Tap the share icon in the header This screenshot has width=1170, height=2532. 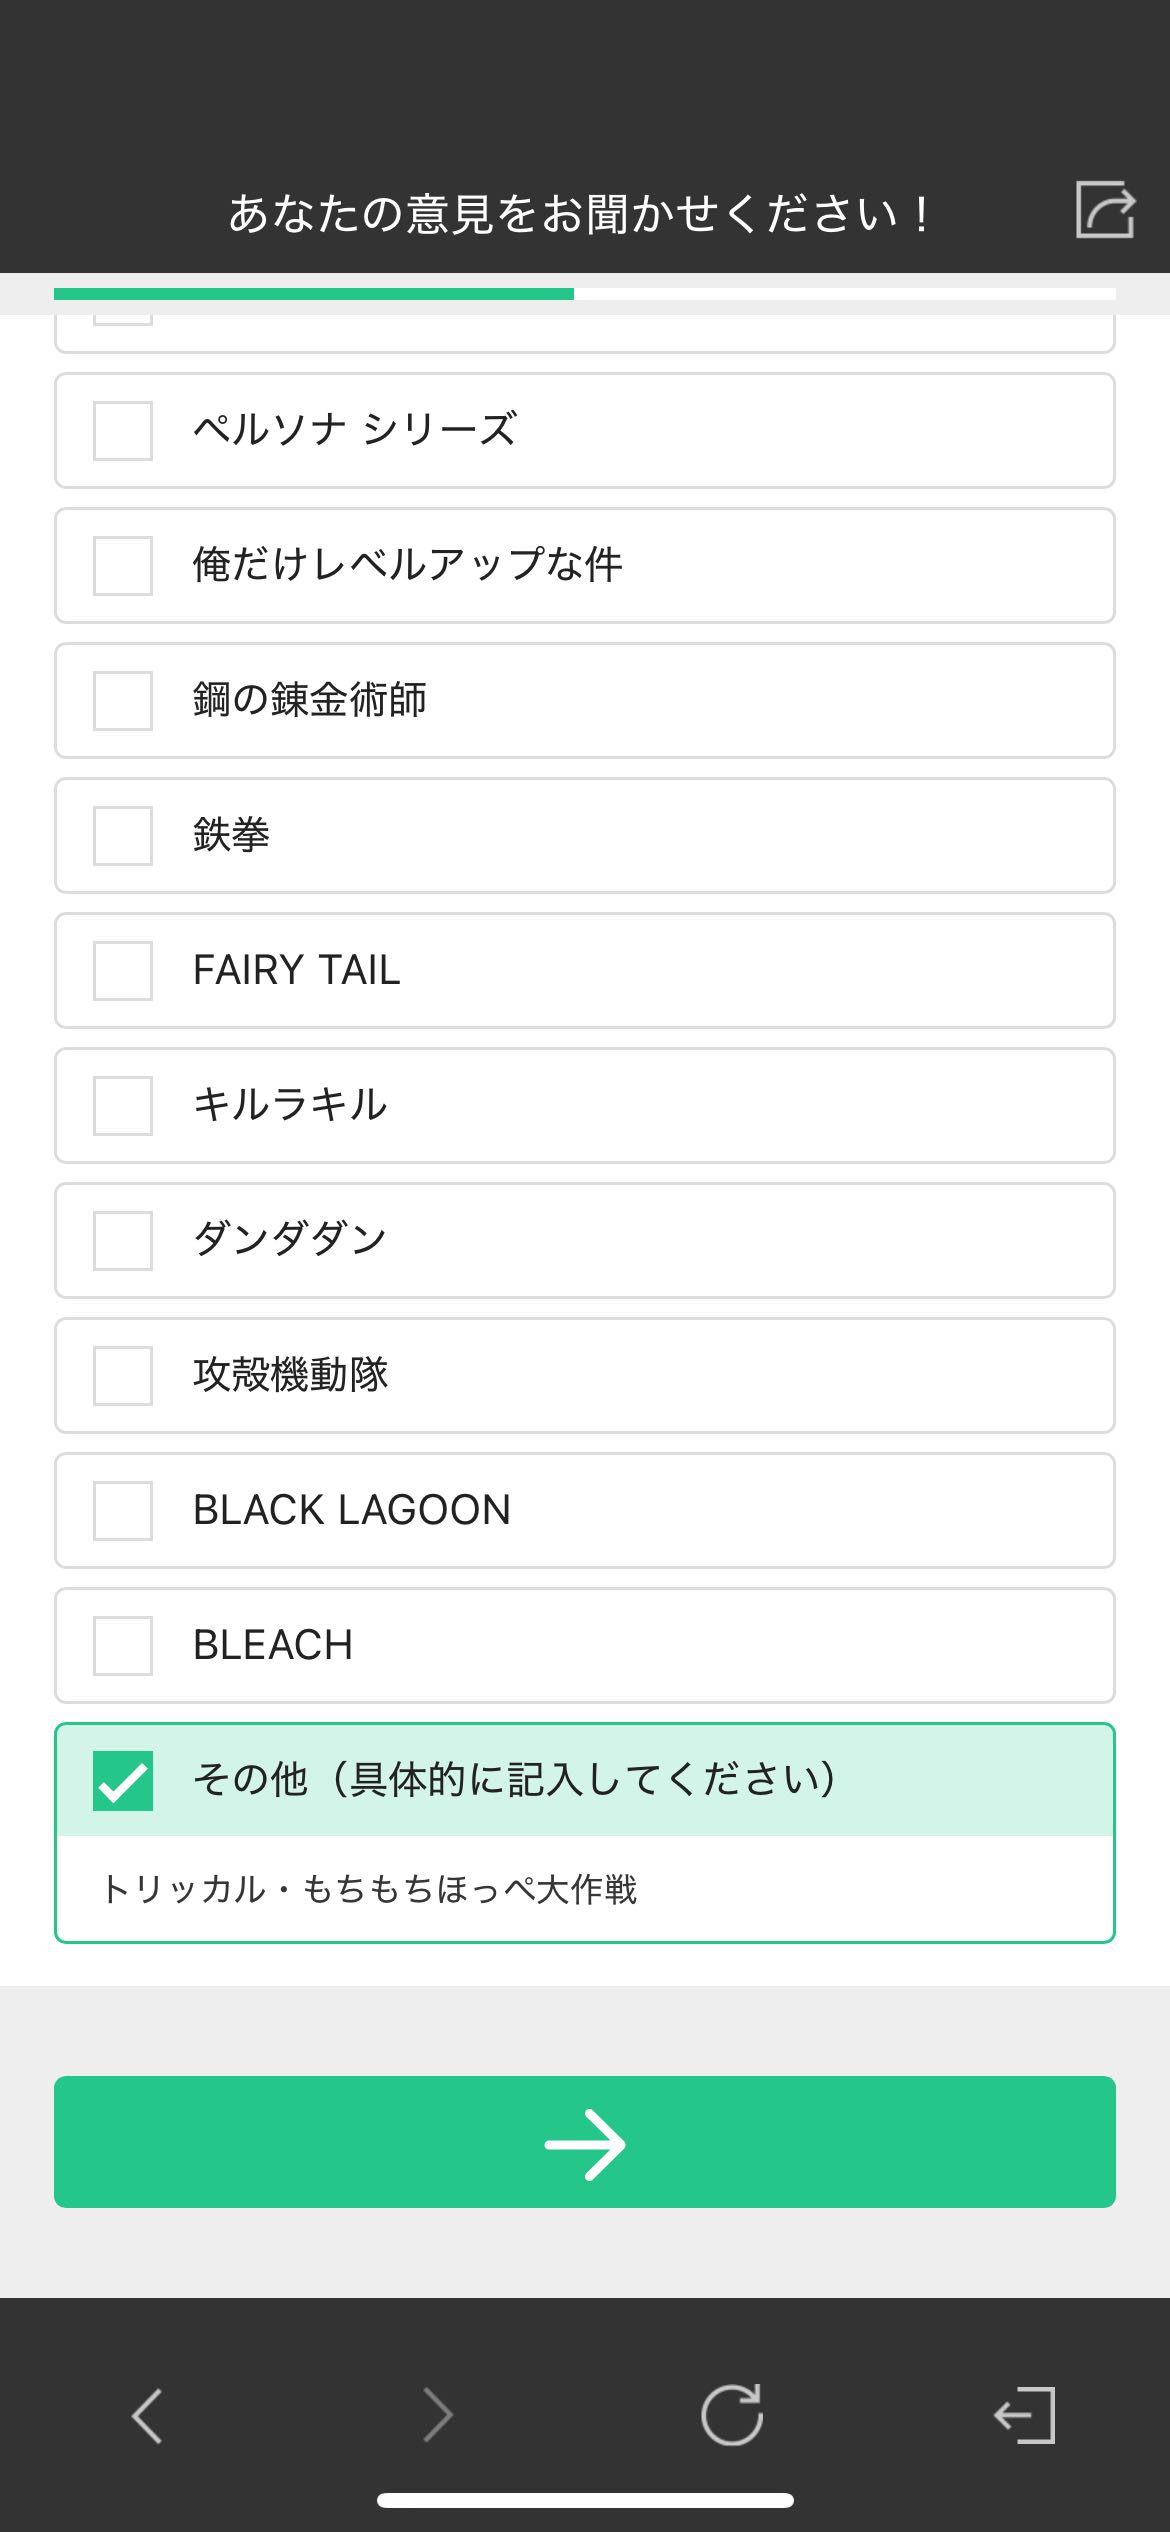pos(1104,210)
